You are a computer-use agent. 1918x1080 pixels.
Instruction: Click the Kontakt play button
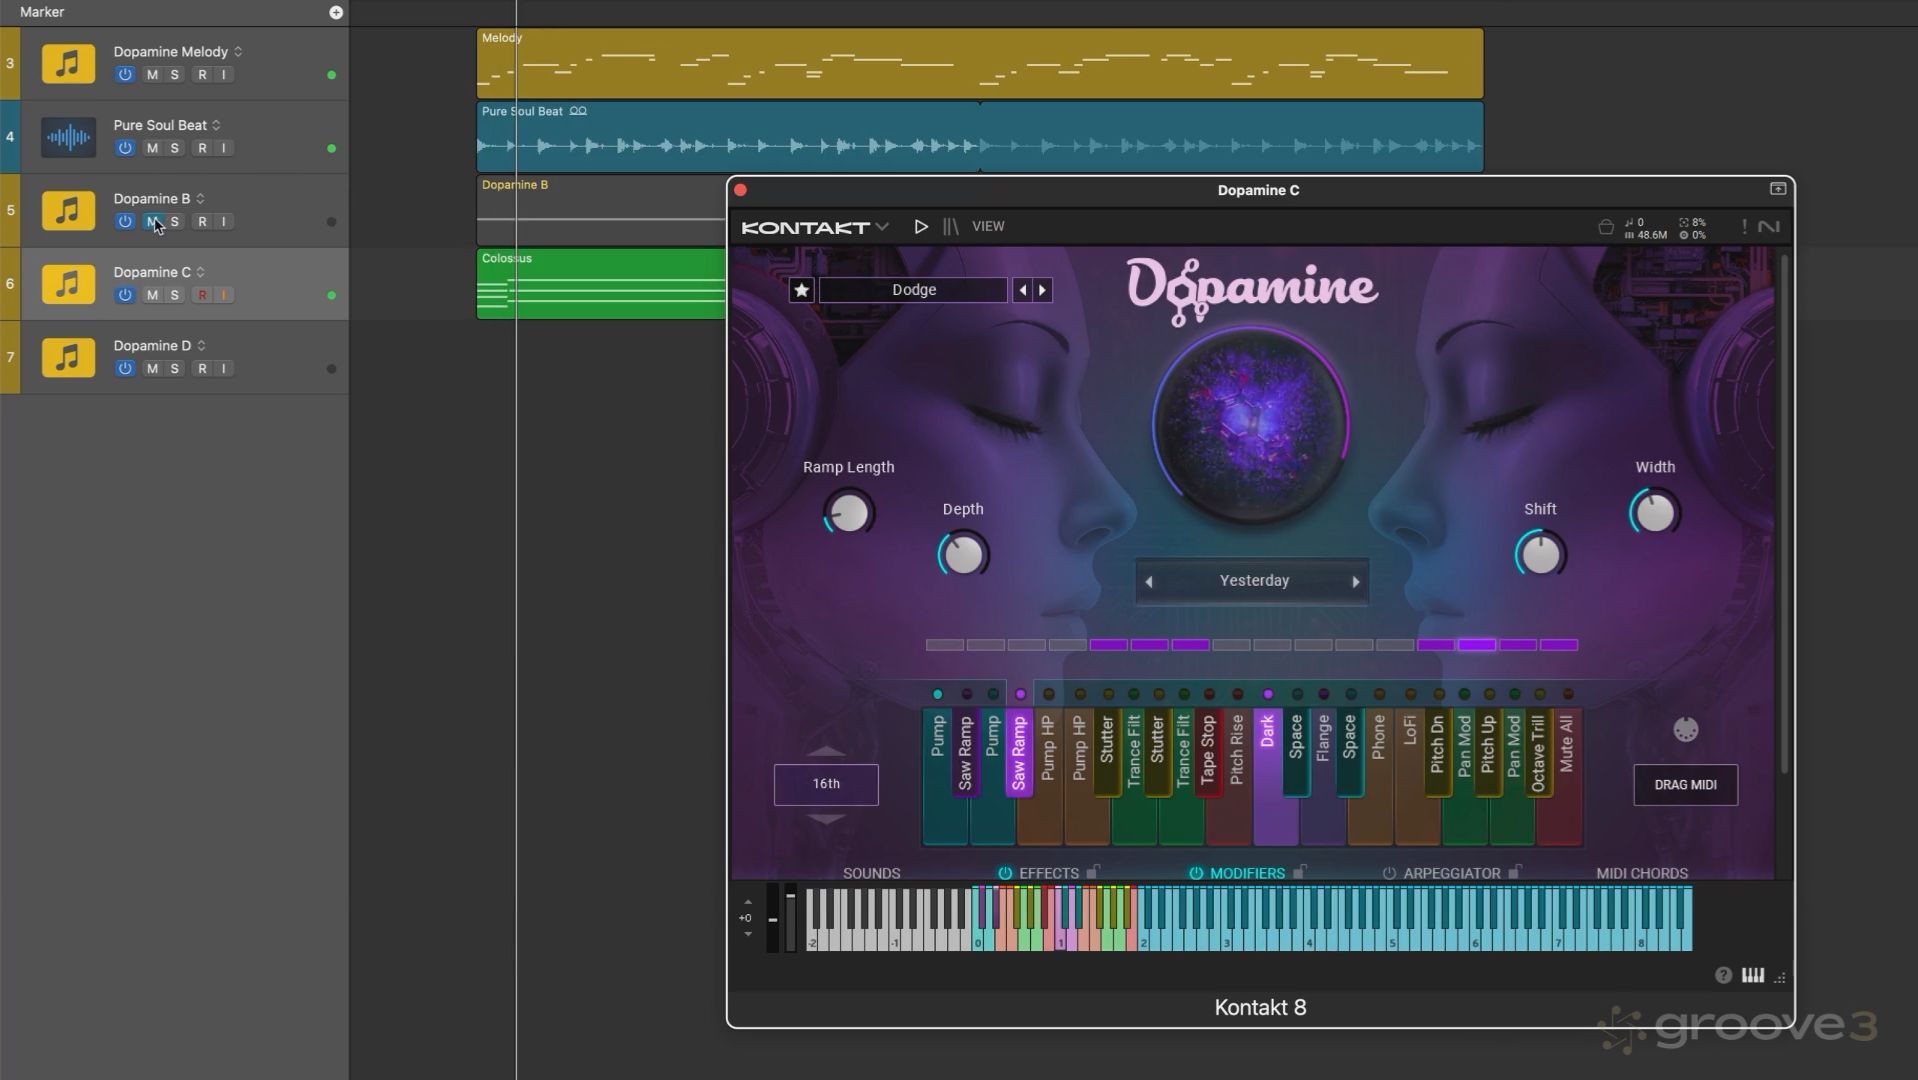[921, 227]
